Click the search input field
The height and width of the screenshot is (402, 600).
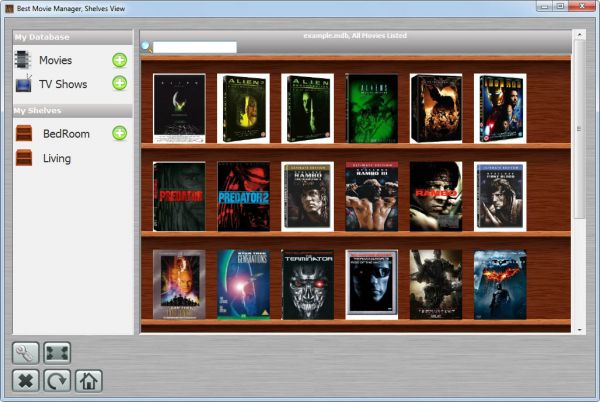click(195, 47)
